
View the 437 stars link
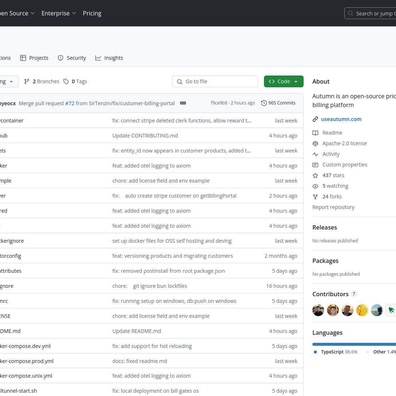pos(333,175)
